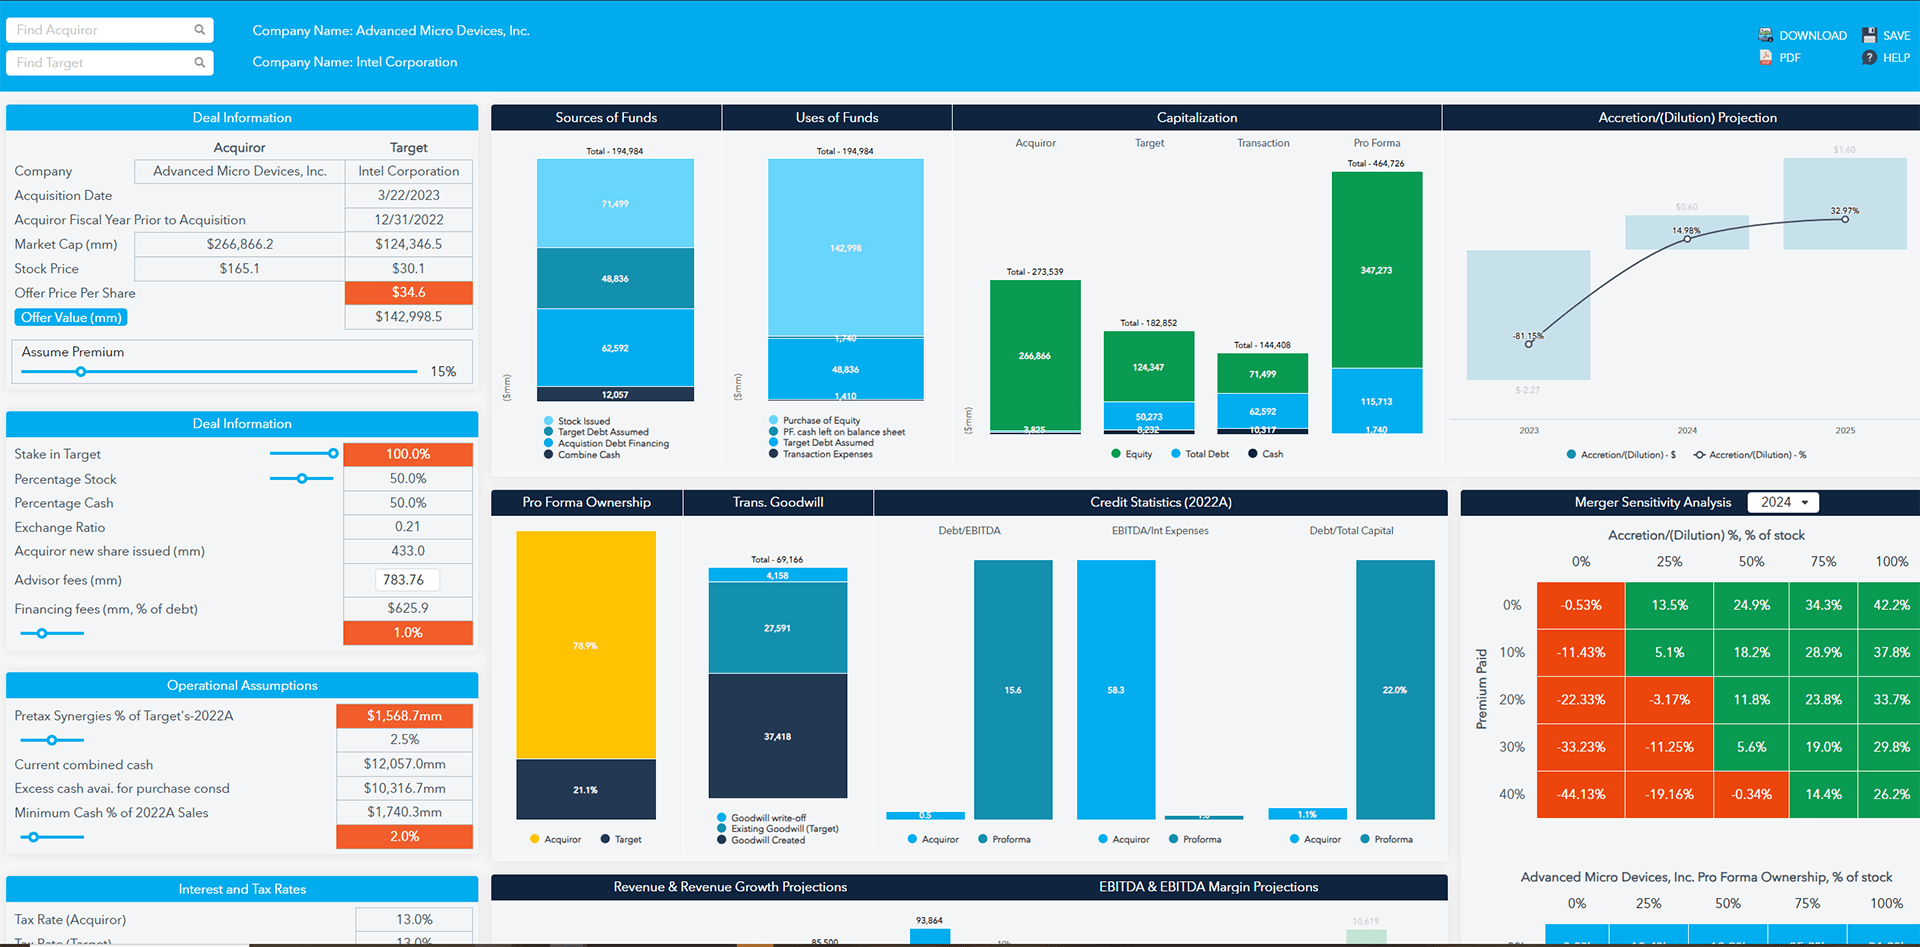1920x947 pixels.
Task: Toggle Target legend in Pro Forma Ownership
Action: 621,839
